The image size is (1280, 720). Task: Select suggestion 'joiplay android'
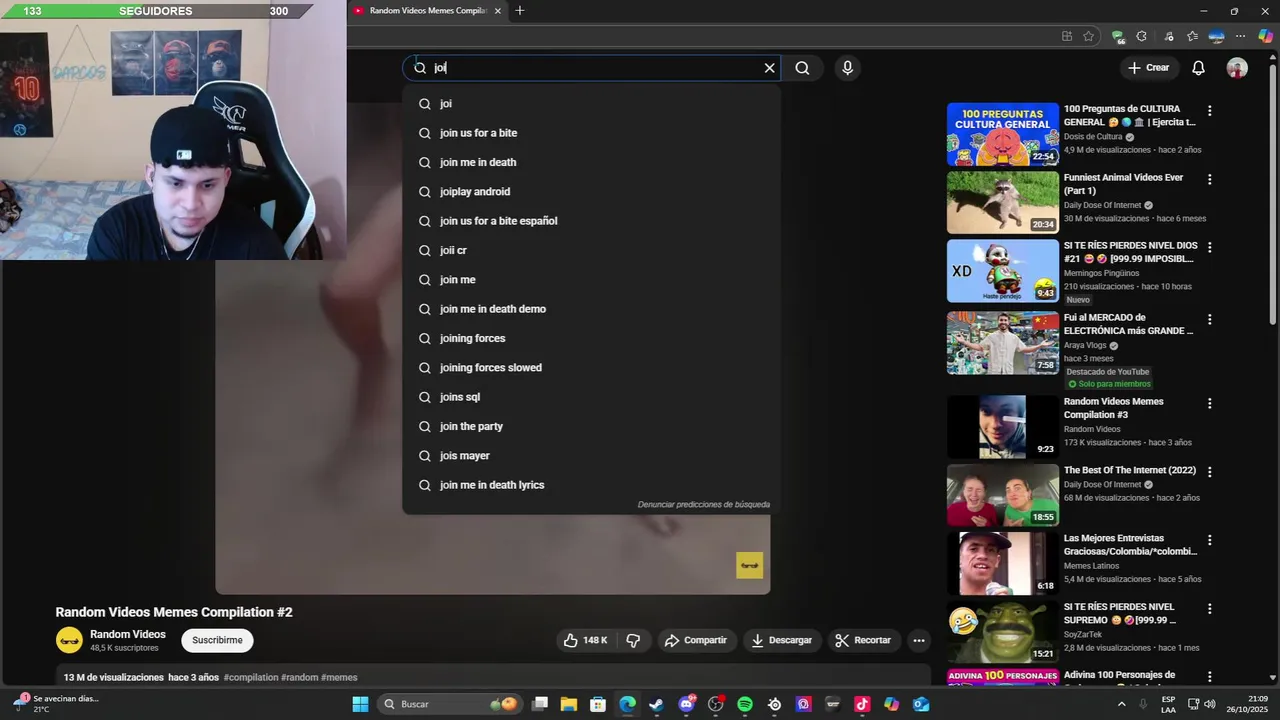pyautogui.click(x=592, y=192)
